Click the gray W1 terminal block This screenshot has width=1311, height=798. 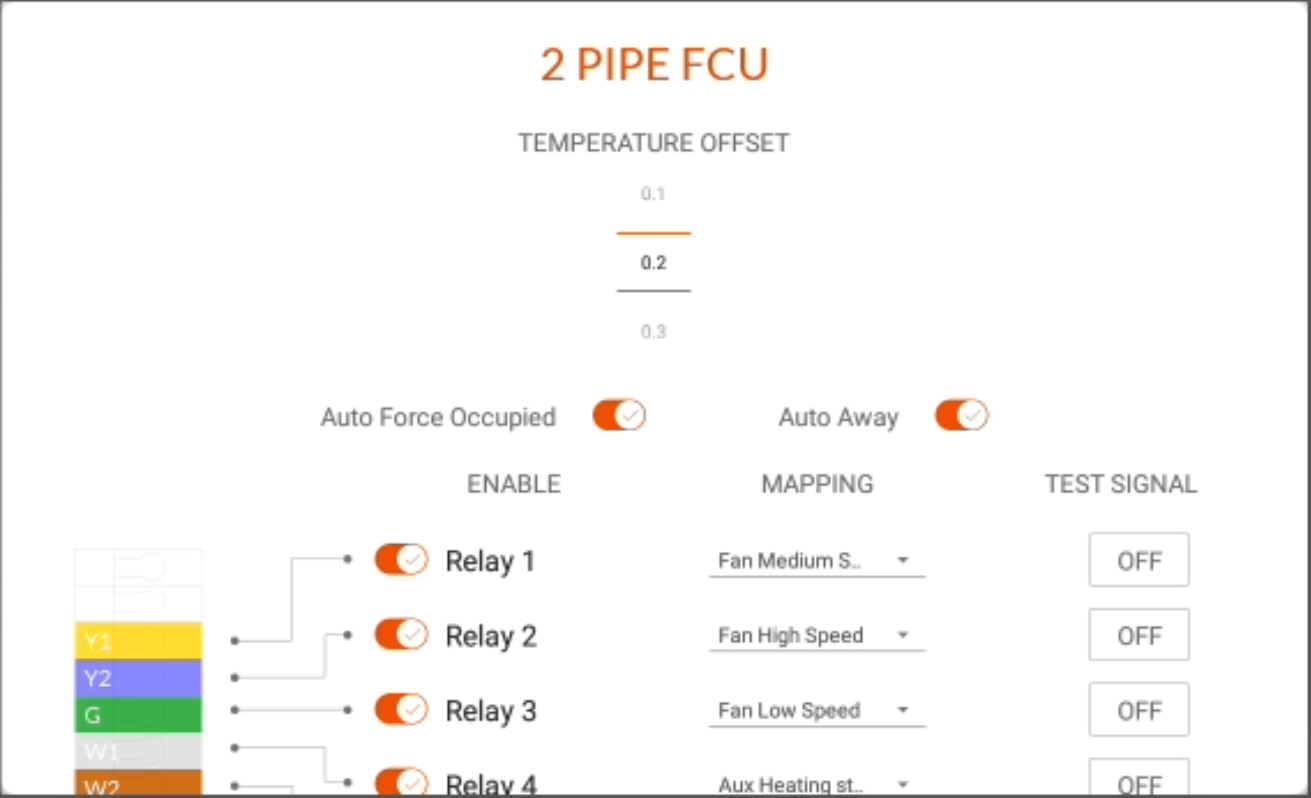point(138,751)
